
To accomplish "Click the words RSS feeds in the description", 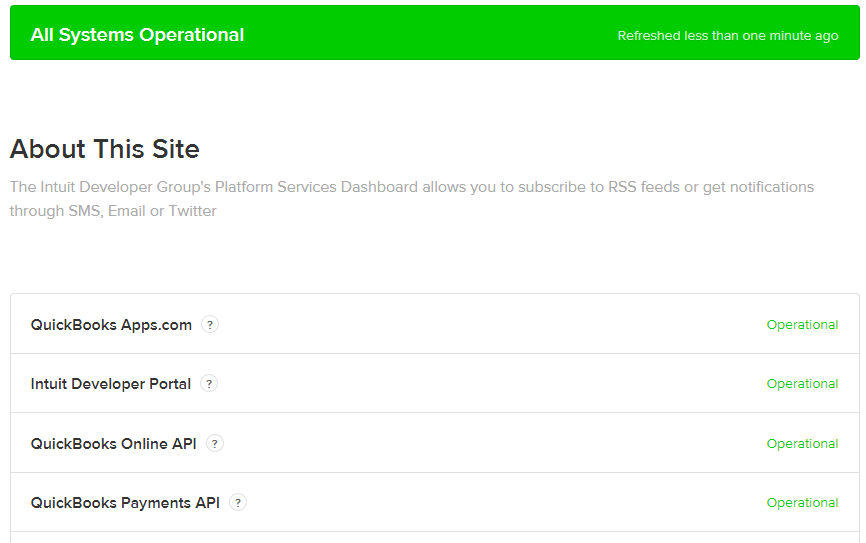I will pos(644,187).
